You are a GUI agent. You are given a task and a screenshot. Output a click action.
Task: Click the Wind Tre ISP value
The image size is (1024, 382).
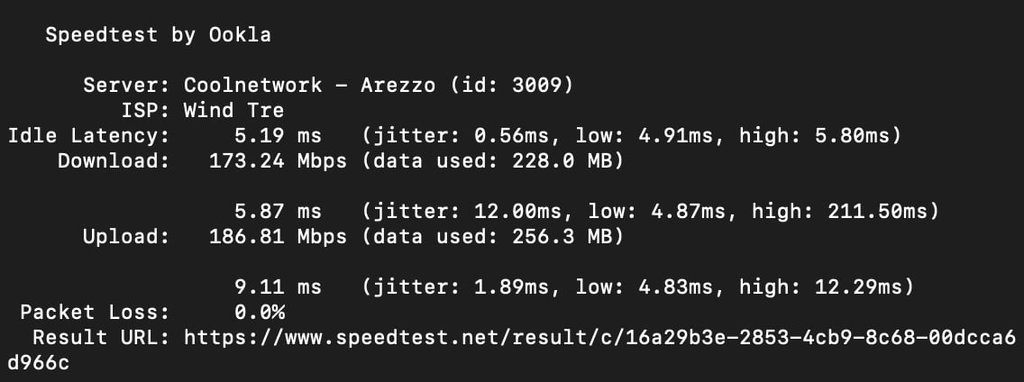click(234, 110)
